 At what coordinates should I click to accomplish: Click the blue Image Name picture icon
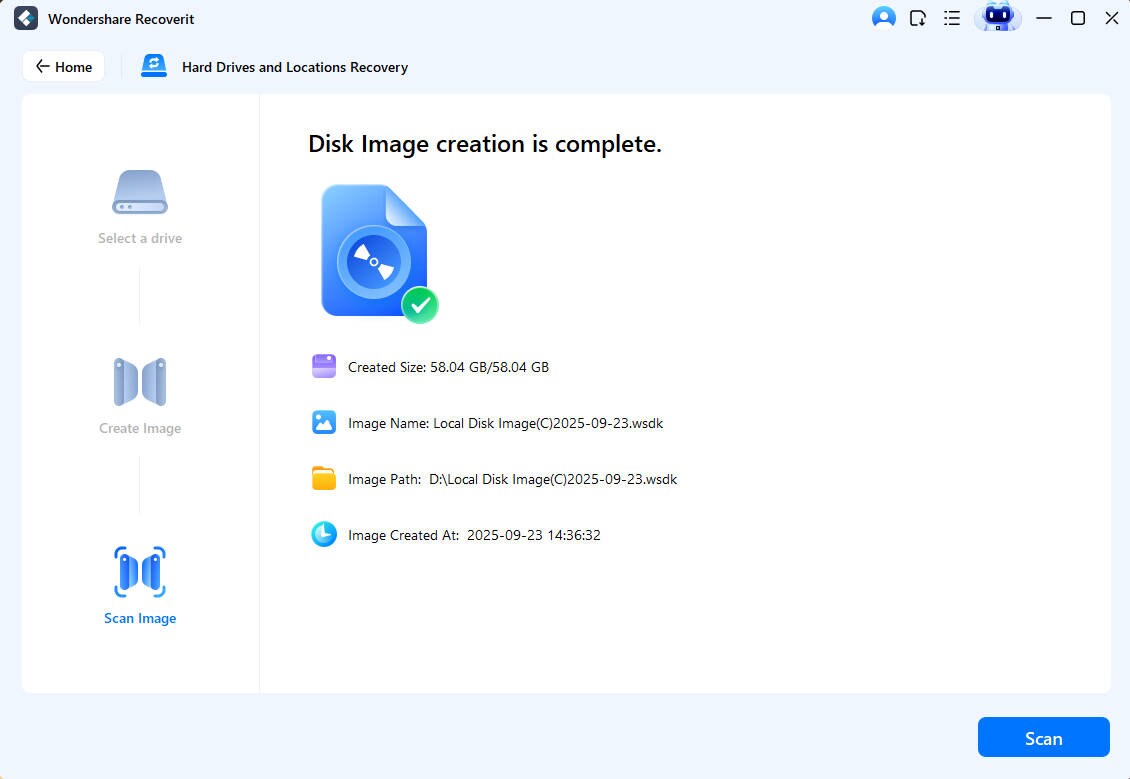tap(323, 422)
